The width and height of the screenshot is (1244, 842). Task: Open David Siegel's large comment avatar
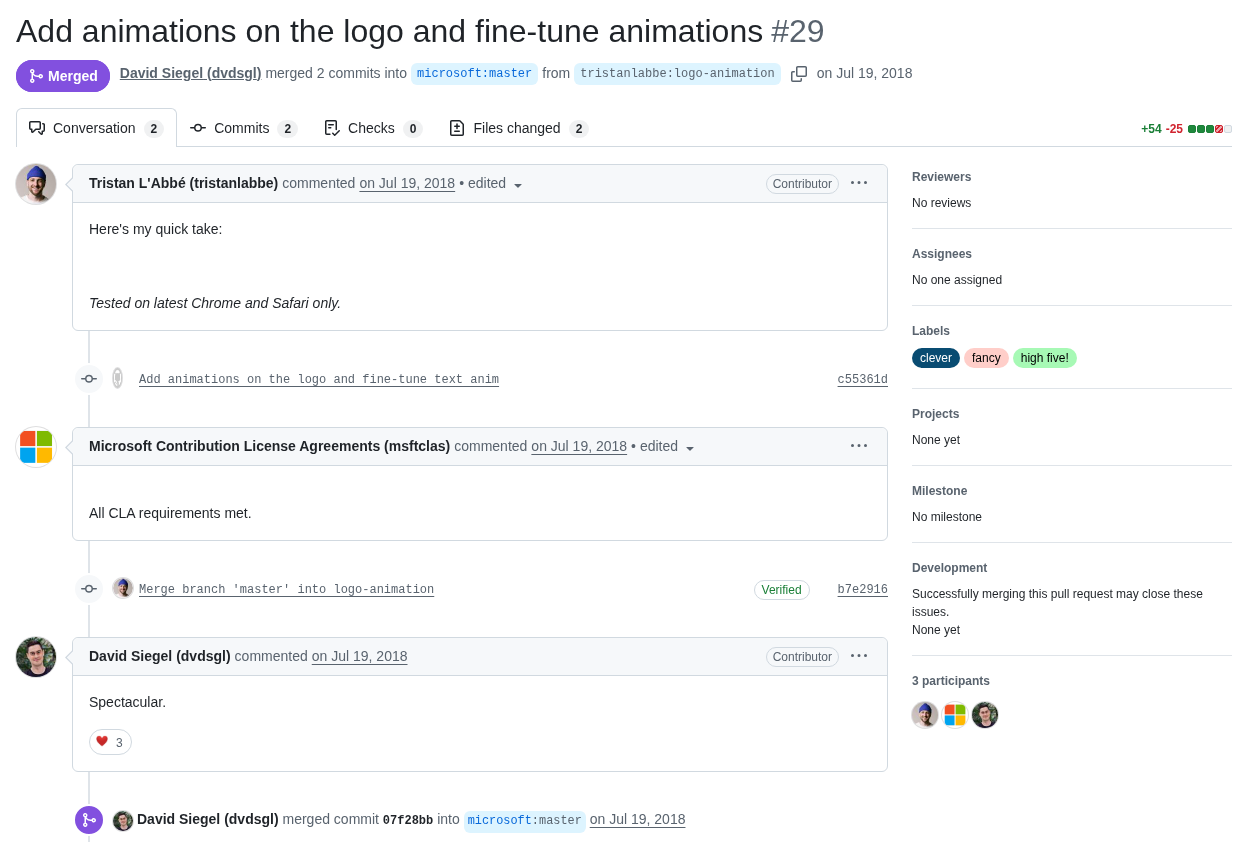point(36,657)
